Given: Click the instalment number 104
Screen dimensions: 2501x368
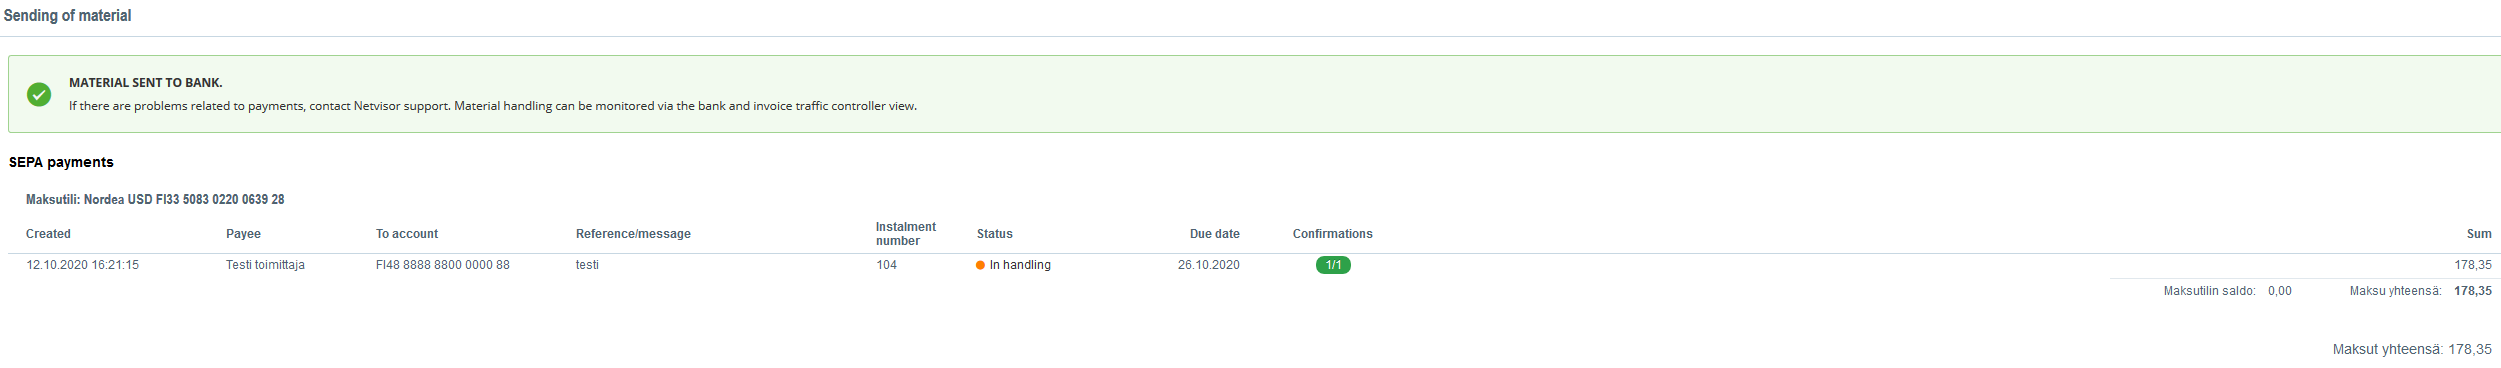Looking at the screenshot, I should pos(887,265).
